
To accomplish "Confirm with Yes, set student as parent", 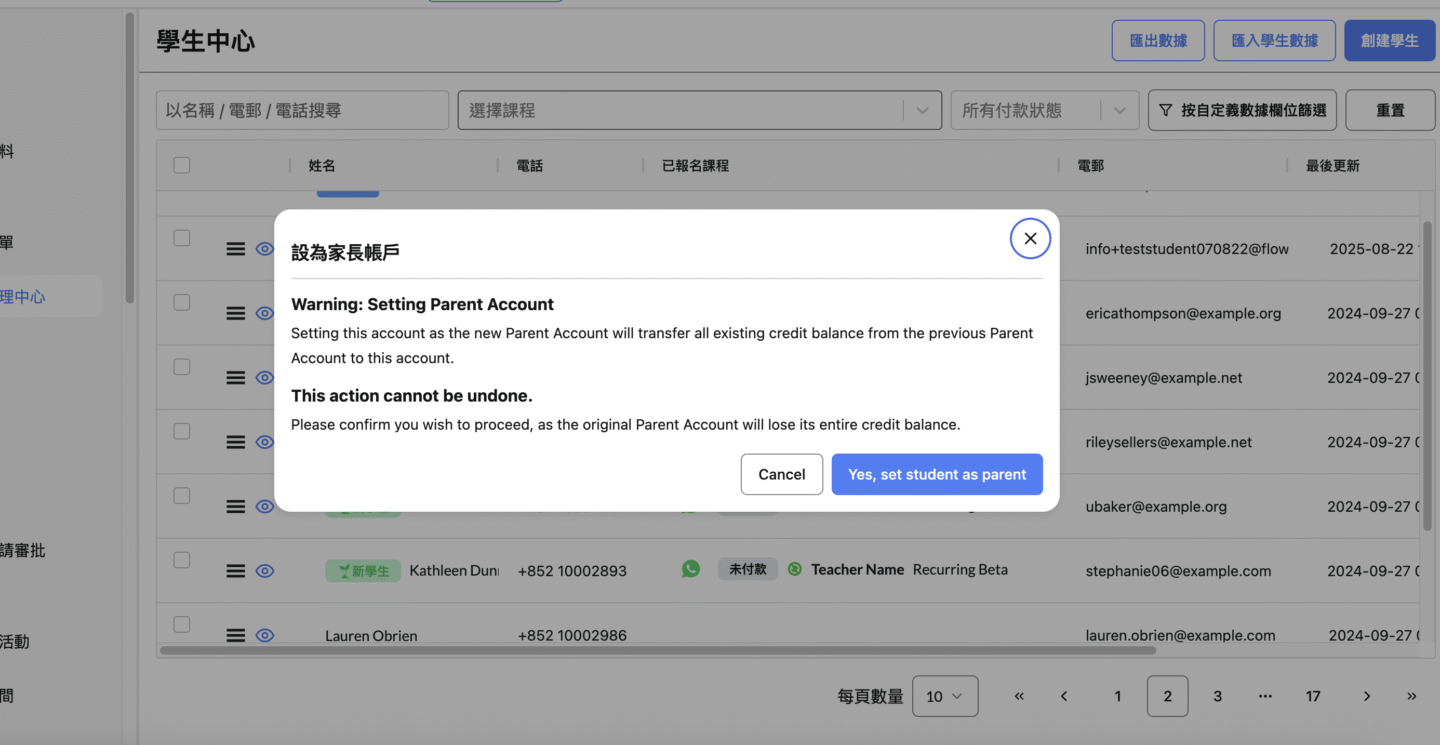I will point(937,474).
